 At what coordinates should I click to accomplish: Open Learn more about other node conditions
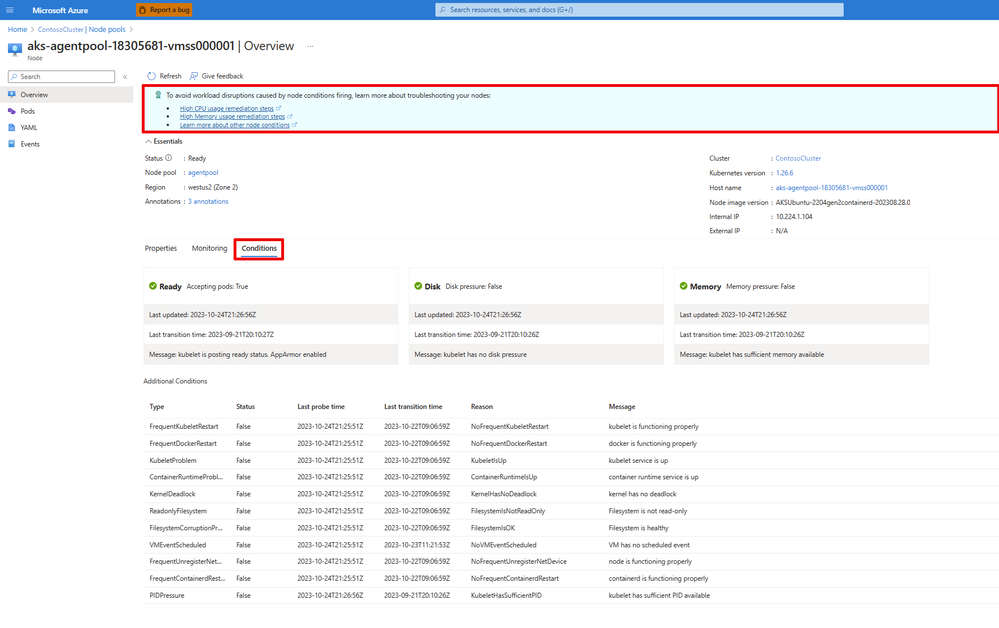(x=234, y=125)
